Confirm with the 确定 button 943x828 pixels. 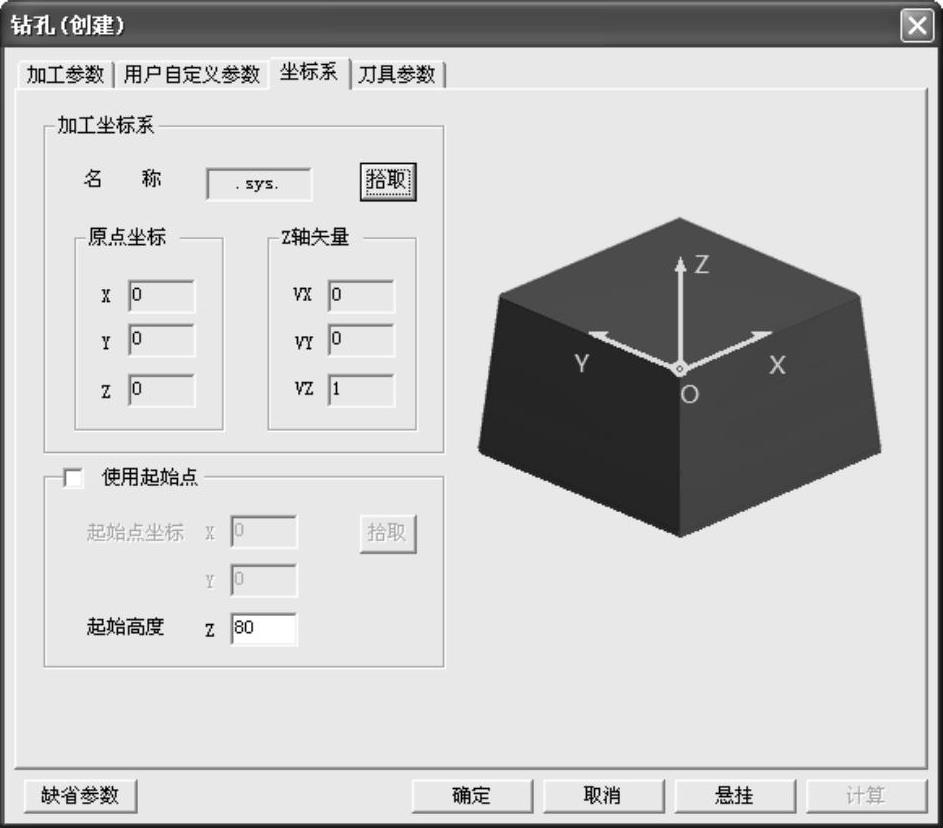coord(472,796)
